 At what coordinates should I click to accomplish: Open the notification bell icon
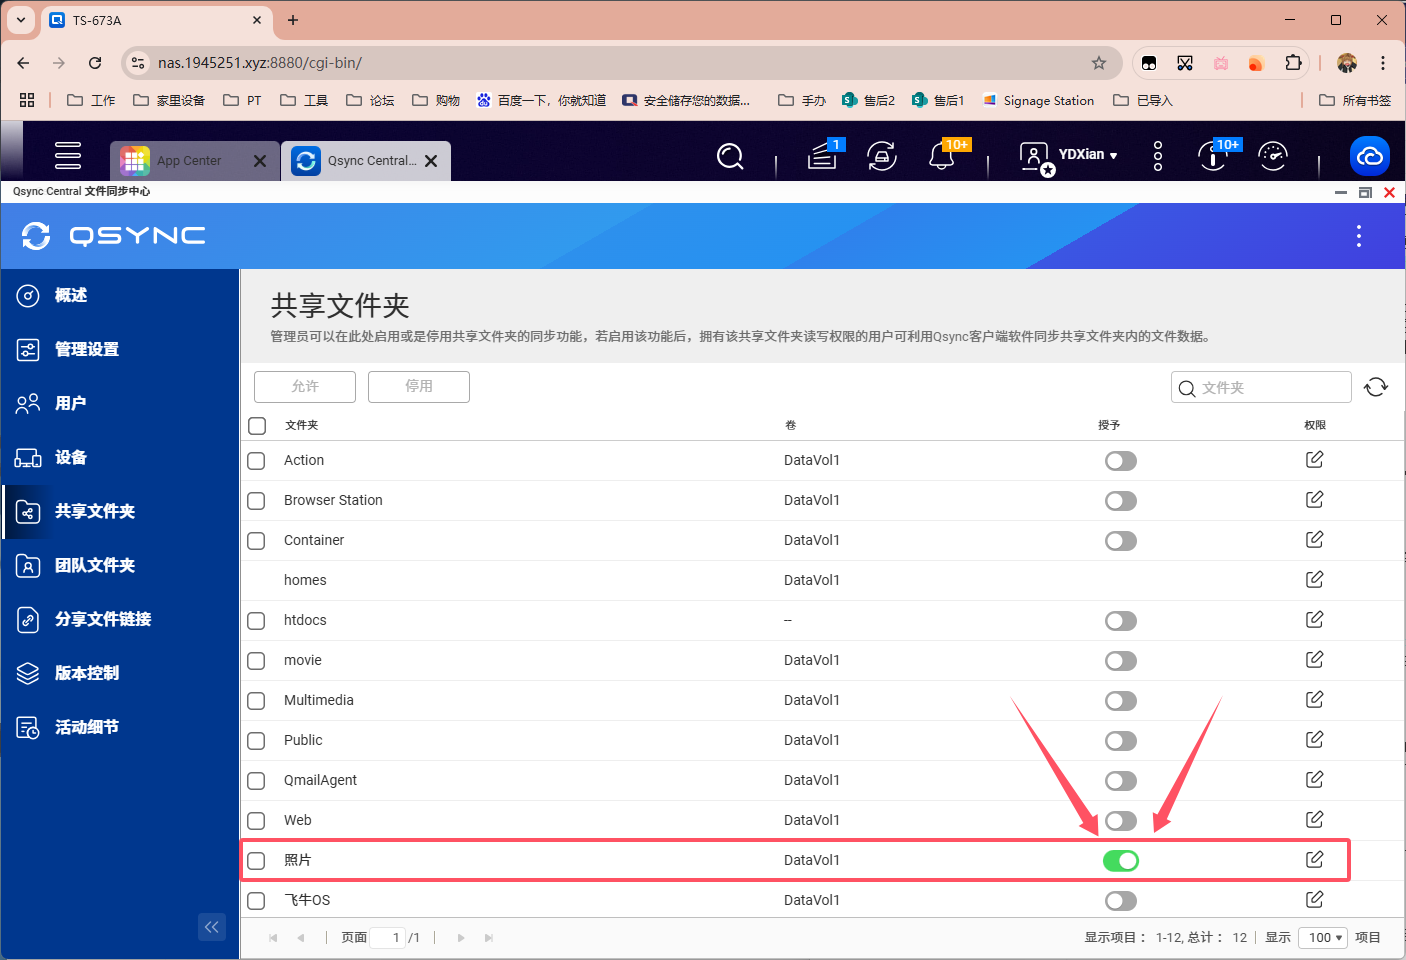(941, 156)
